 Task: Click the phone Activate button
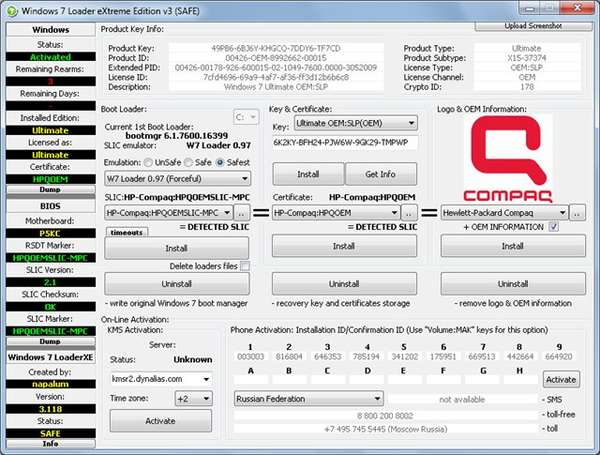[561, 380]
